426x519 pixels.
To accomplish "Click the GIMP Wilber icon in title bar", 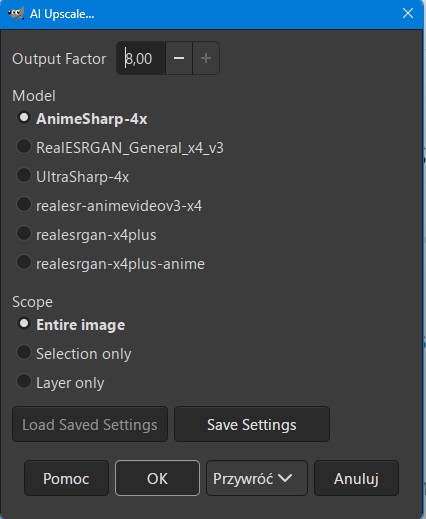I will (16, 14).
